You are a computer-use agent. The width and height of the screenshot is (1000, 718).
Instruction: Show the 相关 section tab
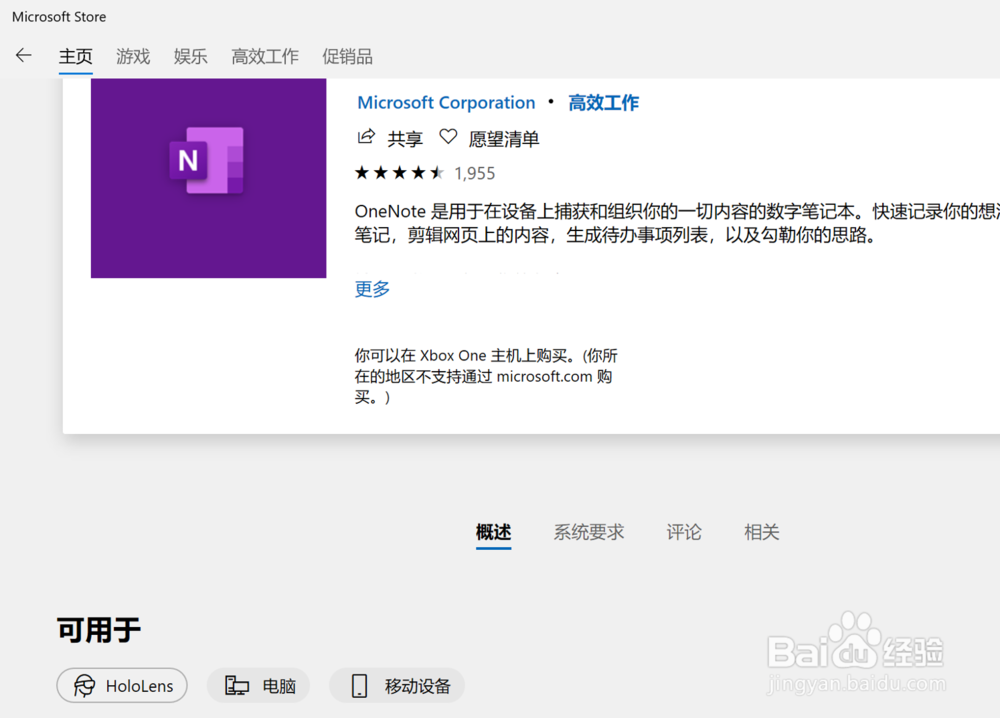pos(761,532)
